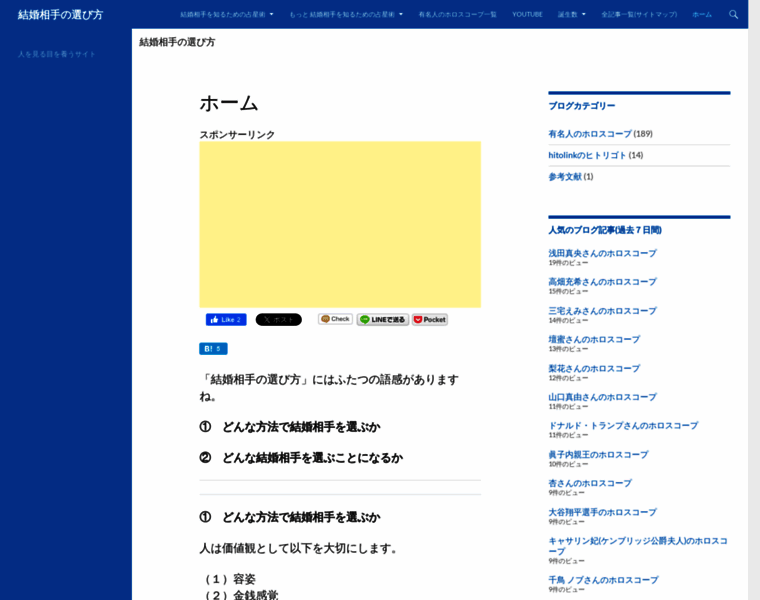Open the 参考文献 category
Screen dimensions: 760x600
[x=565, y=176]
